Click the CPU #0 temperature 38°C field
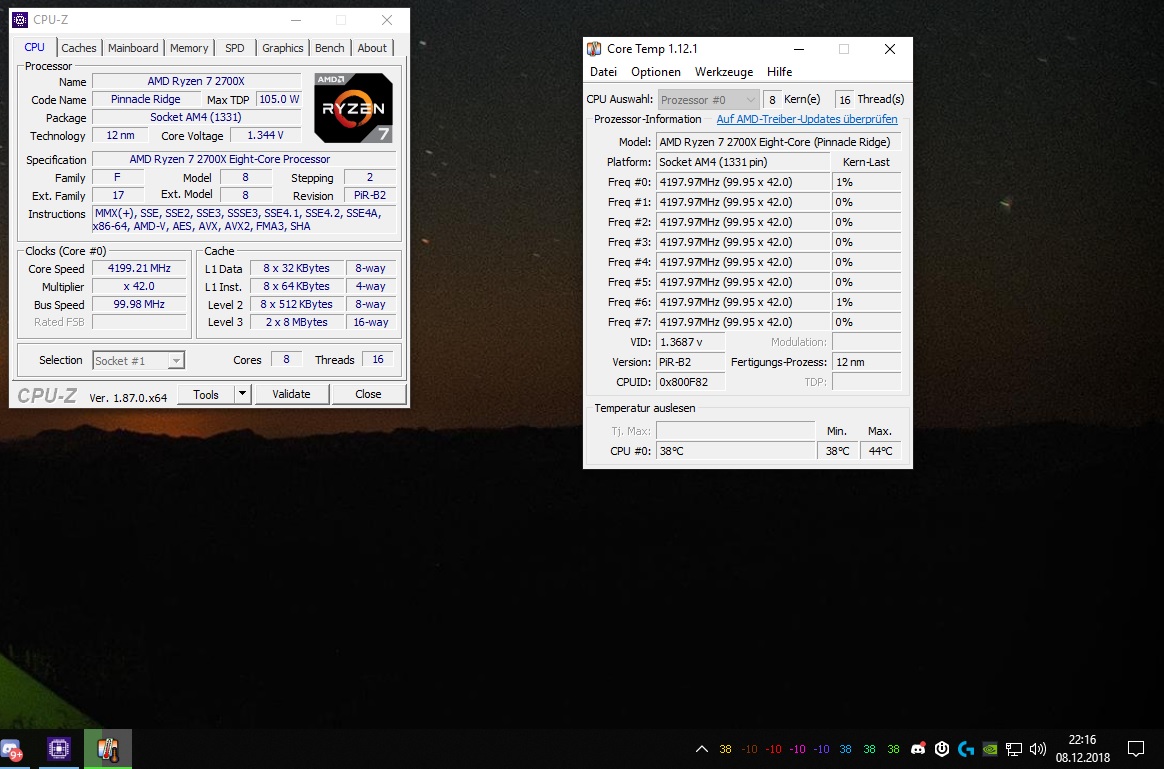Screen dimensions: 1164x769 [x=735, y=451]
